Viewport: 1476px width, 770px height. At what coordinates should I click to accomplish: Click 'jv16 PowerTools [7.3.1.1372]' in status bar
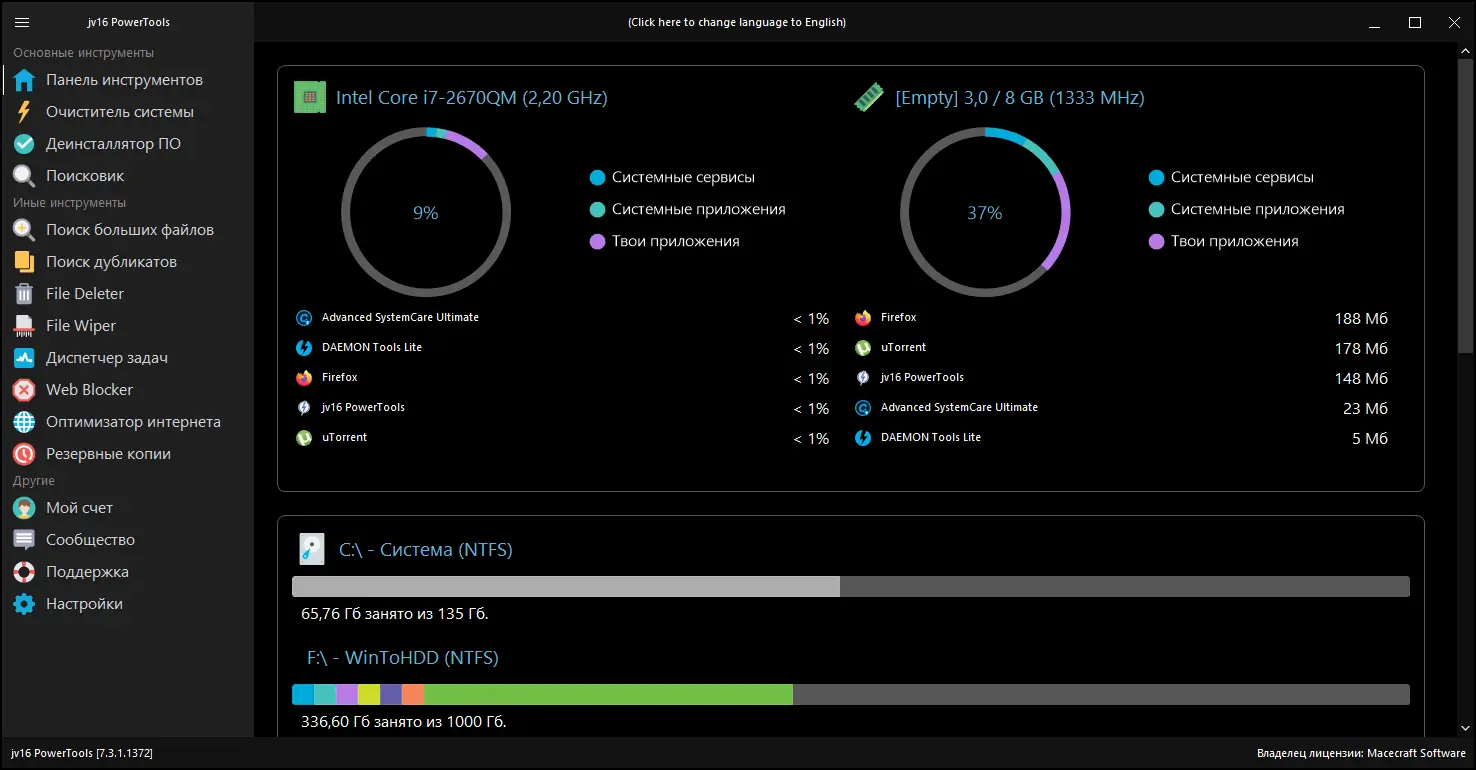coord(82,753)
